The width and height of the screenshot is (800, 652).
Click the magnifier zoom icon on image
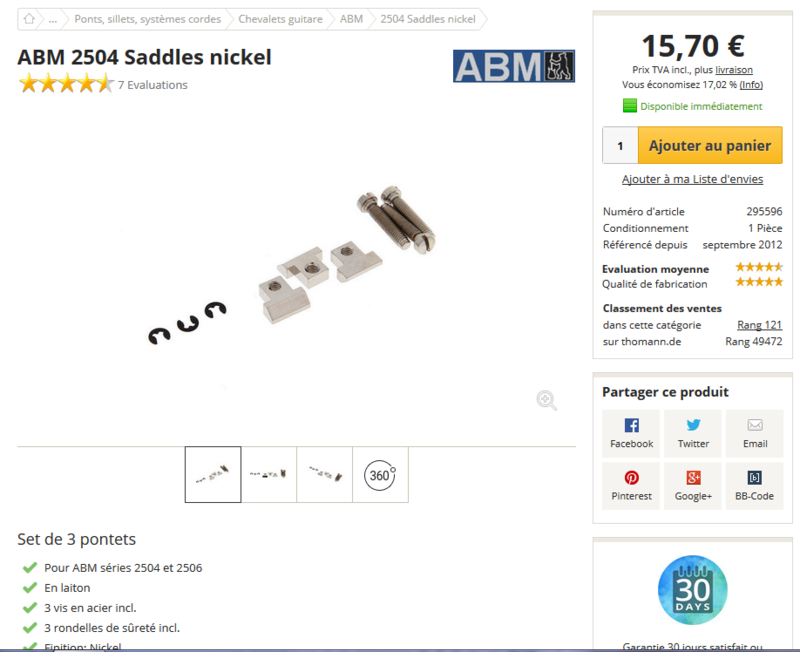tap(546, 400)
